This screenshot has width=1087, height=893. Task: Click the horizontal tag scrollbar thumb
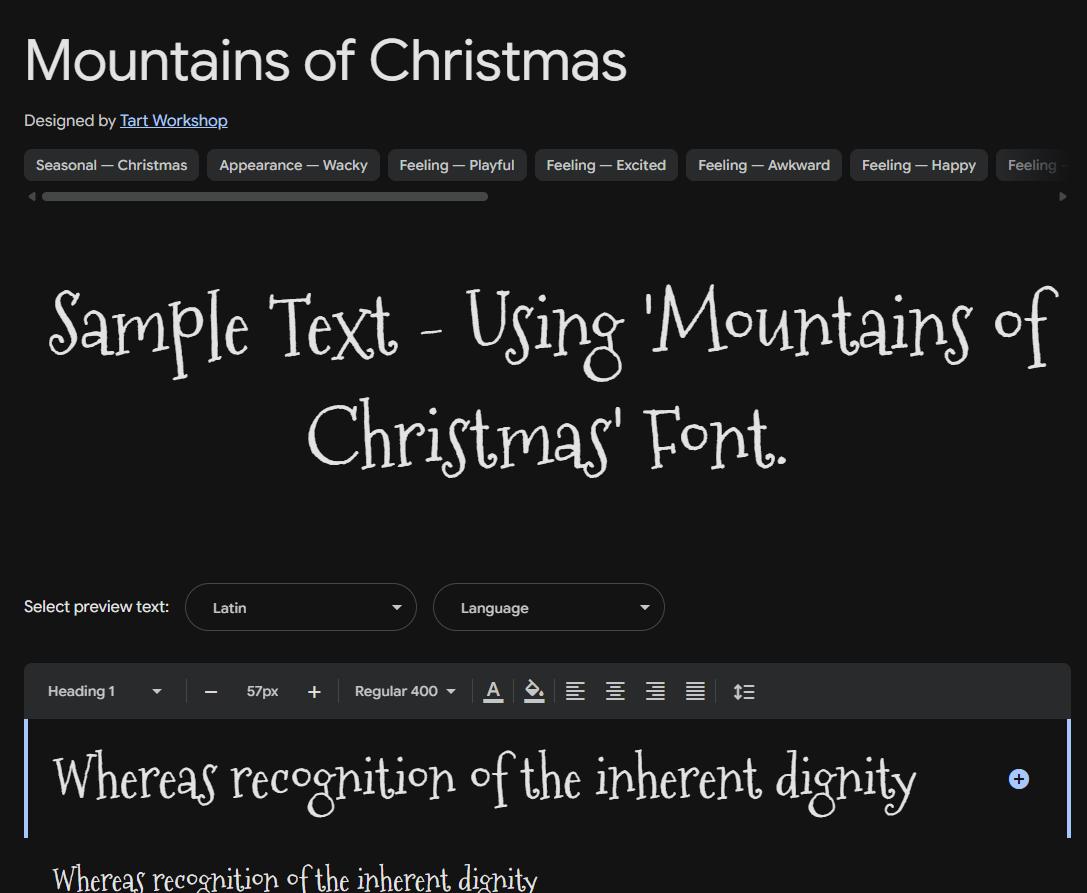pos(265,197)
